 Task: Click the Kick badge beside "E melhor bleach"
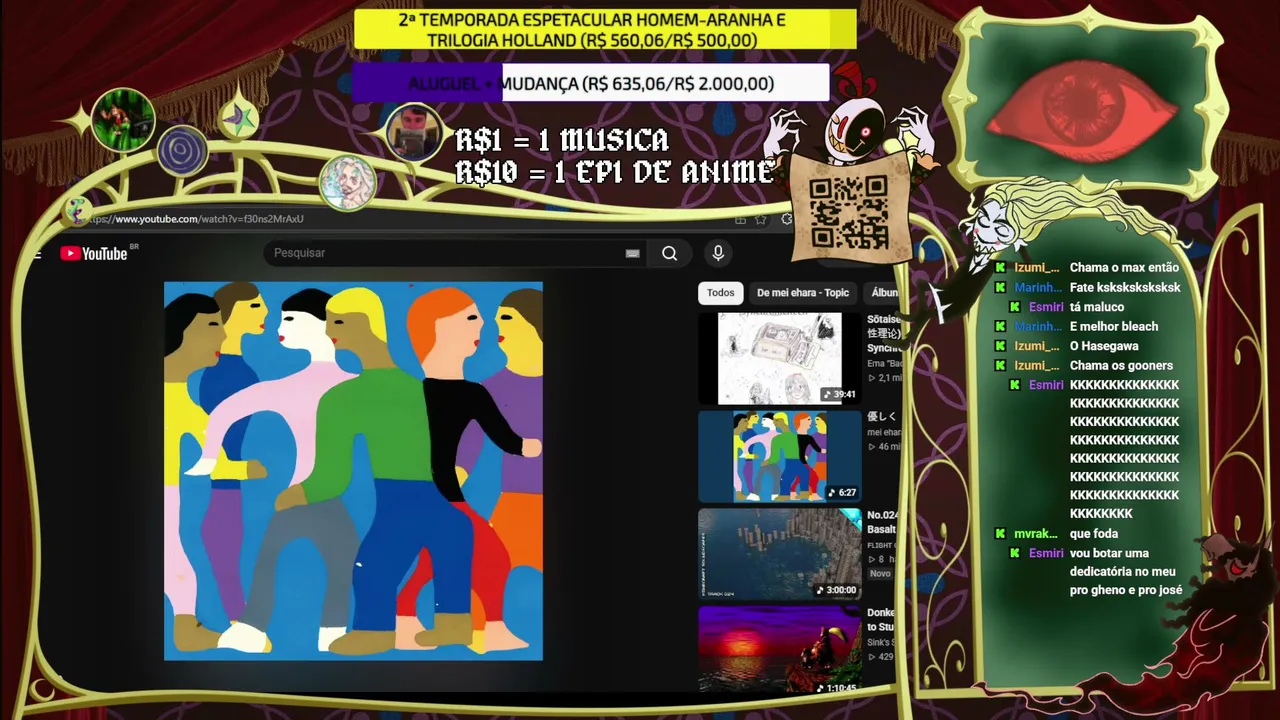coord(1000,327)
